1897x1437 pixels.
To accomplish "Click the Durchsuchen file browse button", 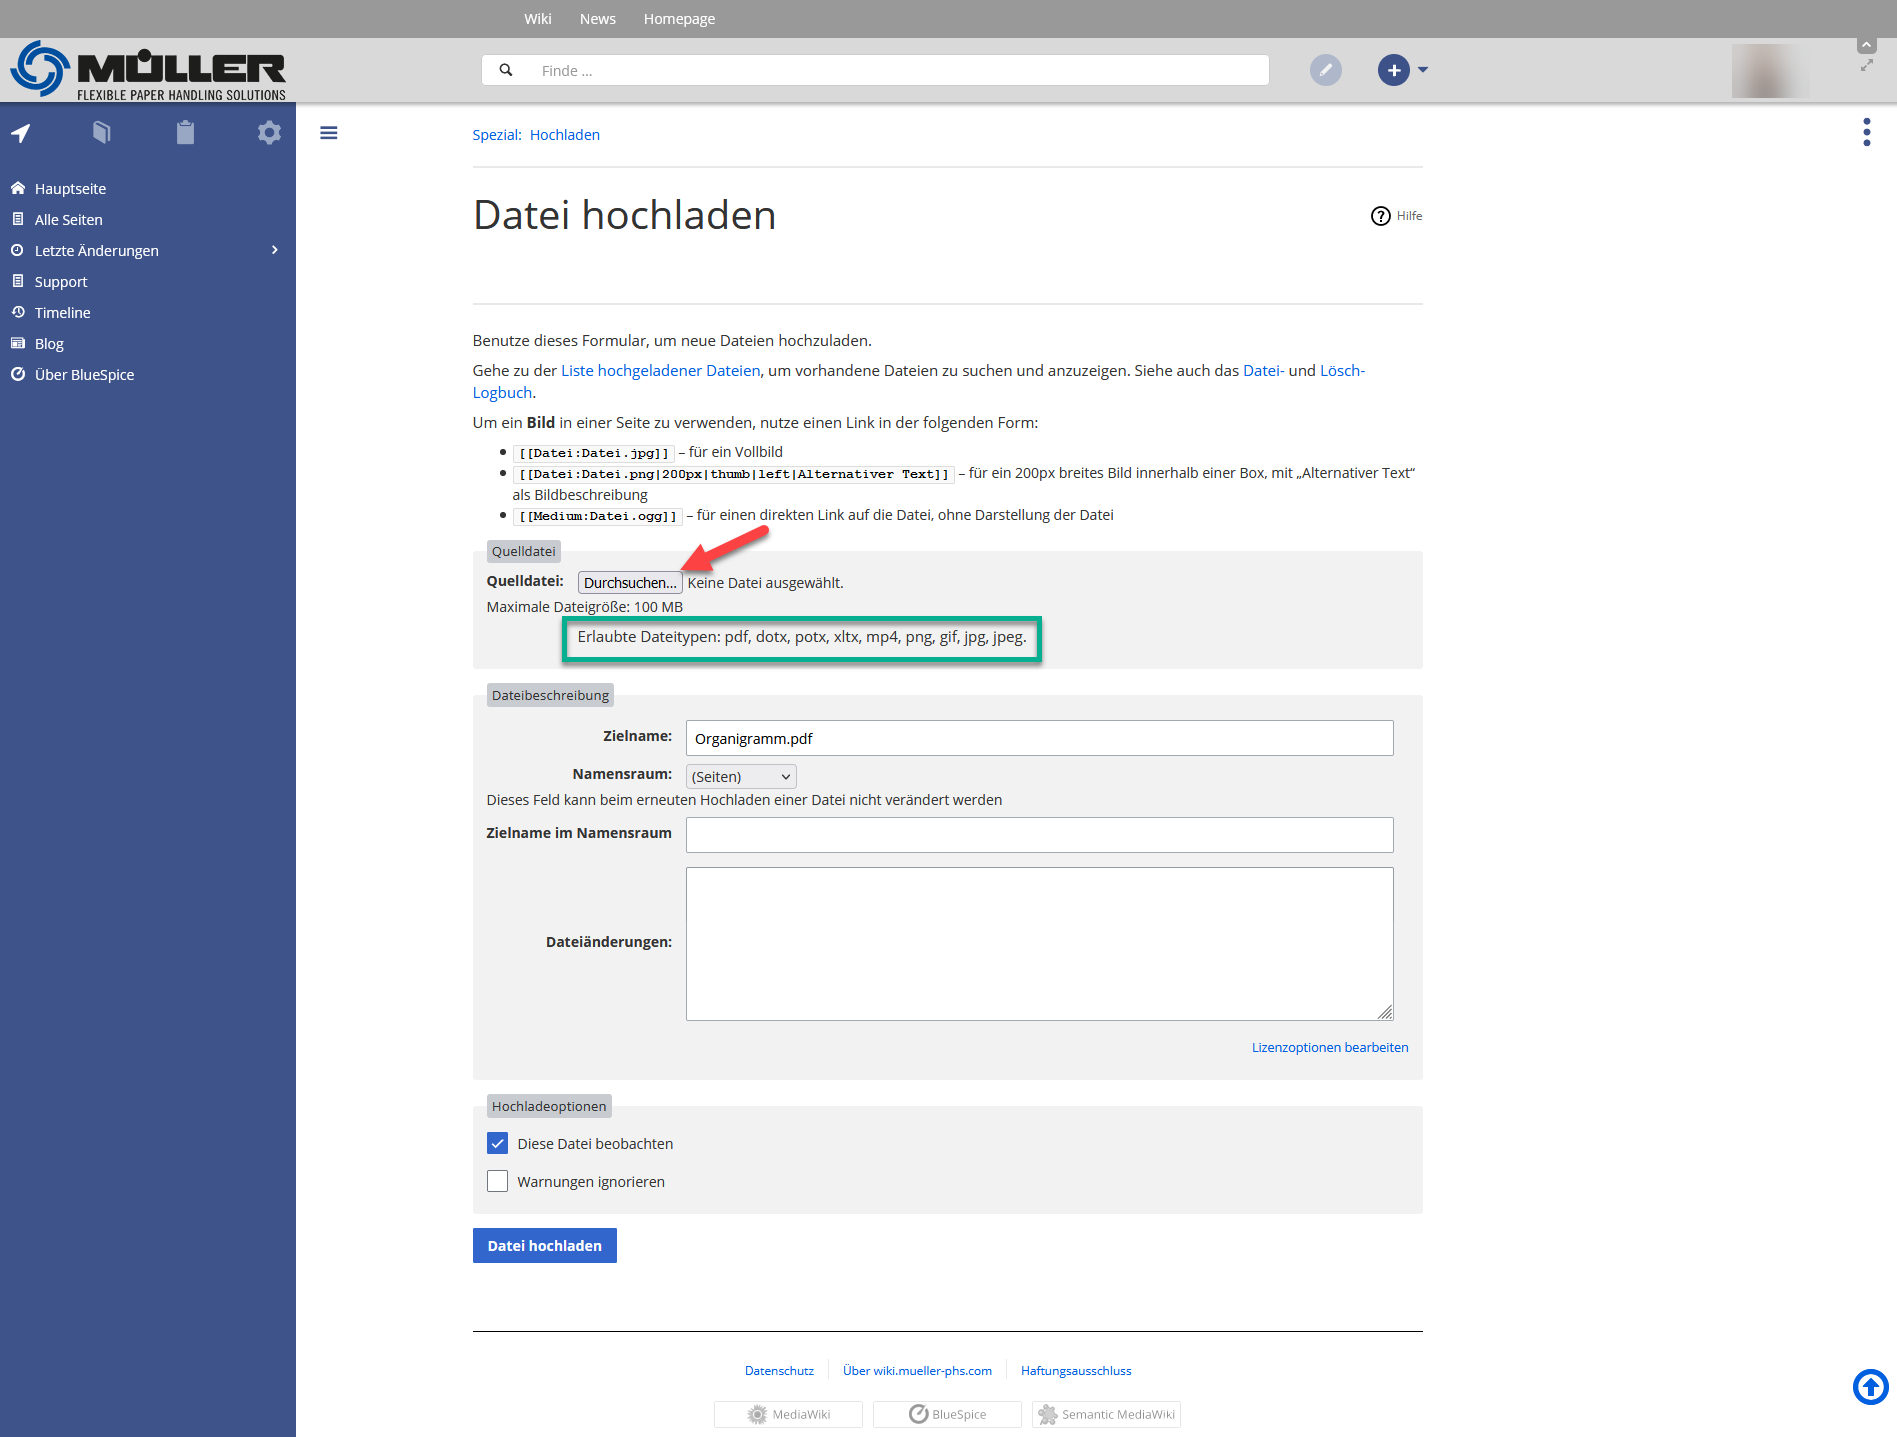I will (630, 583).
